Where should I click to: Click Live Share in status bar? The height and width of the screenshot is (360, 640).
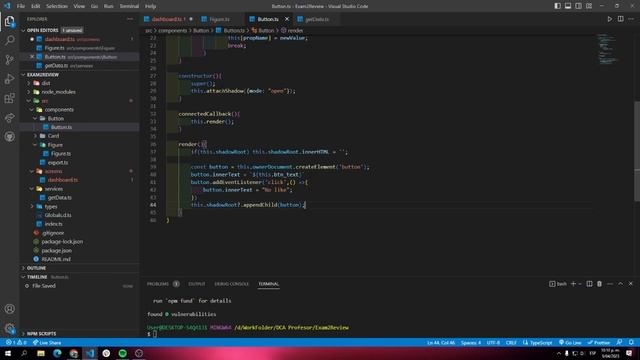click(x=47, y=342)
